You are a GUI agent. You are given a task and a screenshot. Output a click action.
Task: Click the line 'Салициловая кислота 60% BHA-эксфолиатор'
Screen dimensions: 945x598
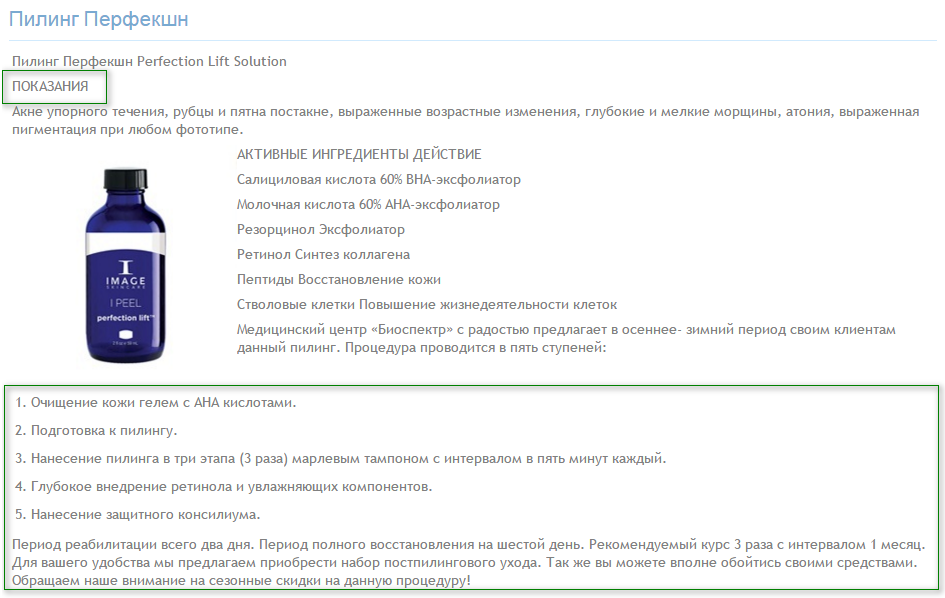pyautogui.click(x=378, y=180)
